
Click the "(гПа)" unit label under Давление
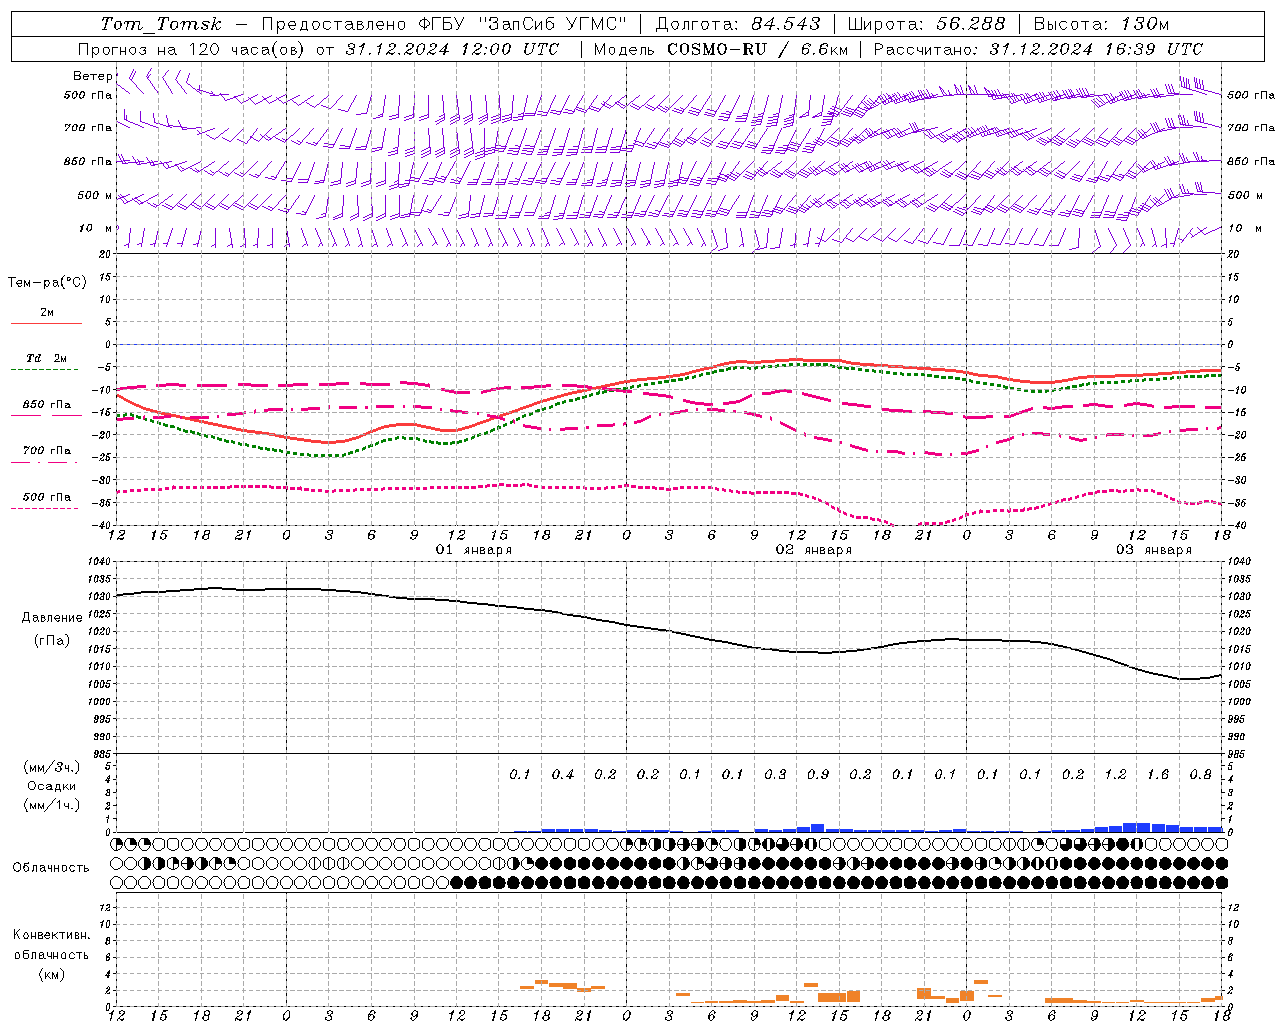[52, 641]
